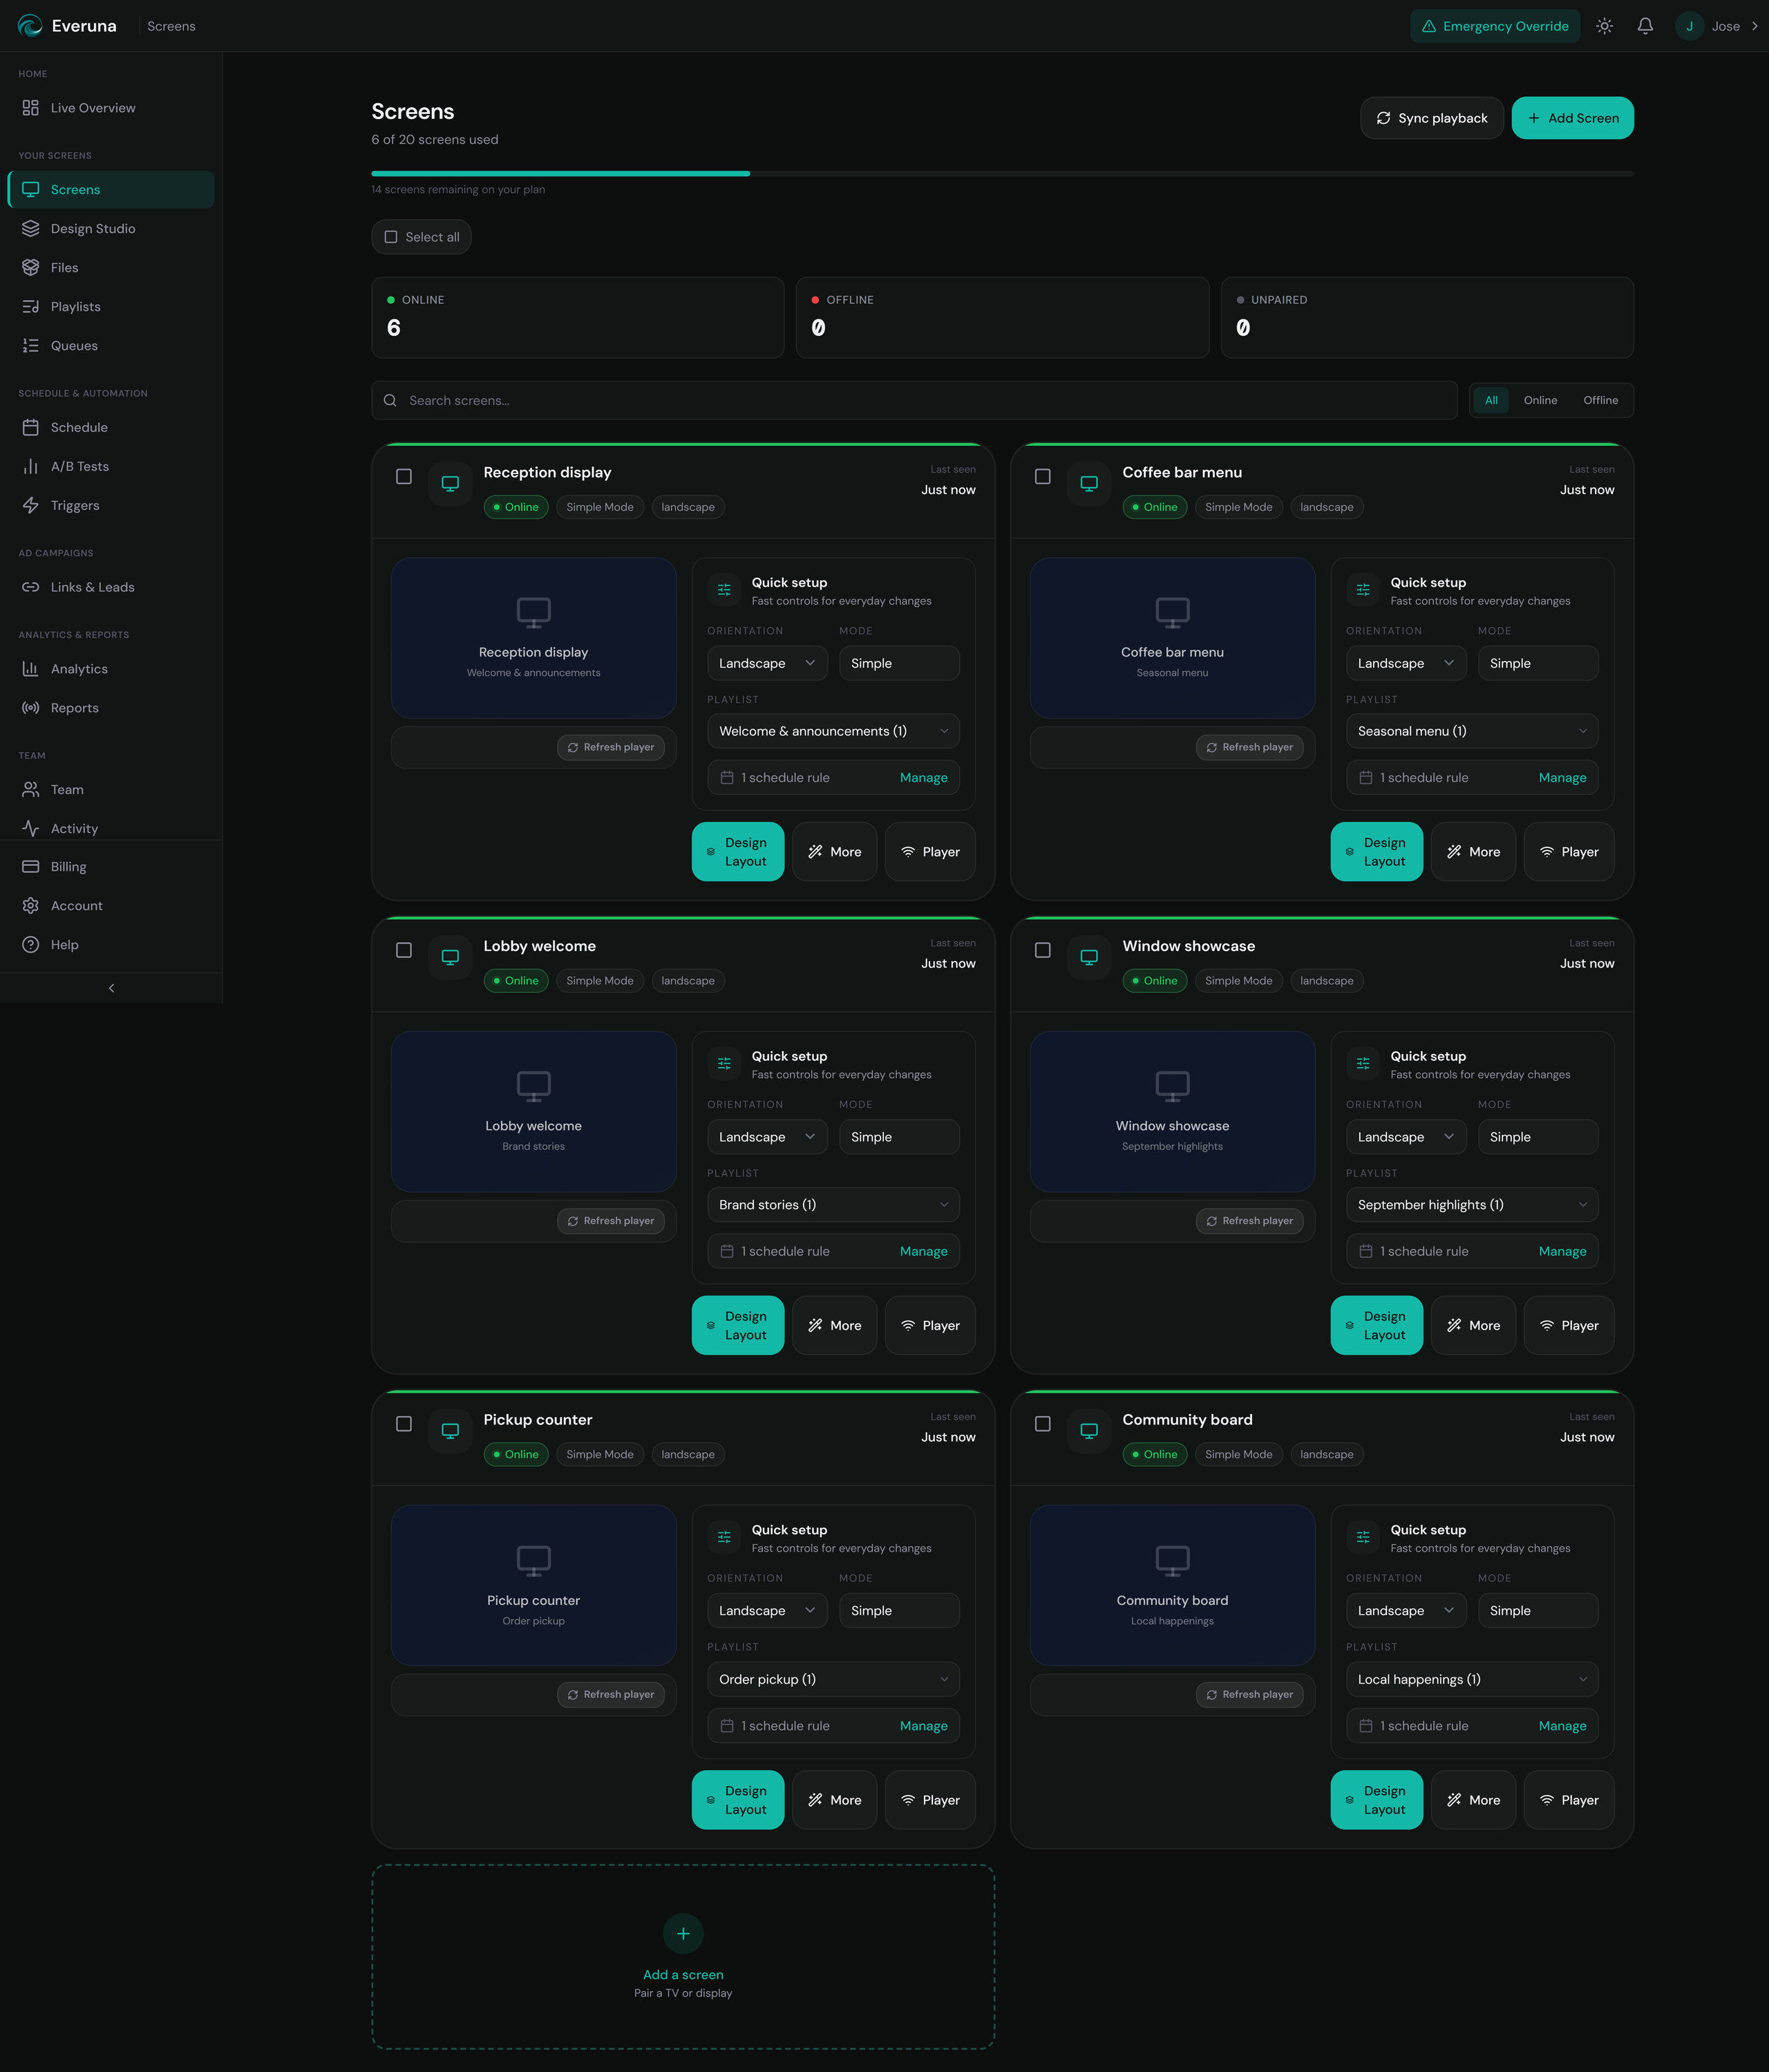This screenshot has height=2072, width=1769.
Task: Open the Local happenings playlist dropdown
Action: pos(1472,1680)
